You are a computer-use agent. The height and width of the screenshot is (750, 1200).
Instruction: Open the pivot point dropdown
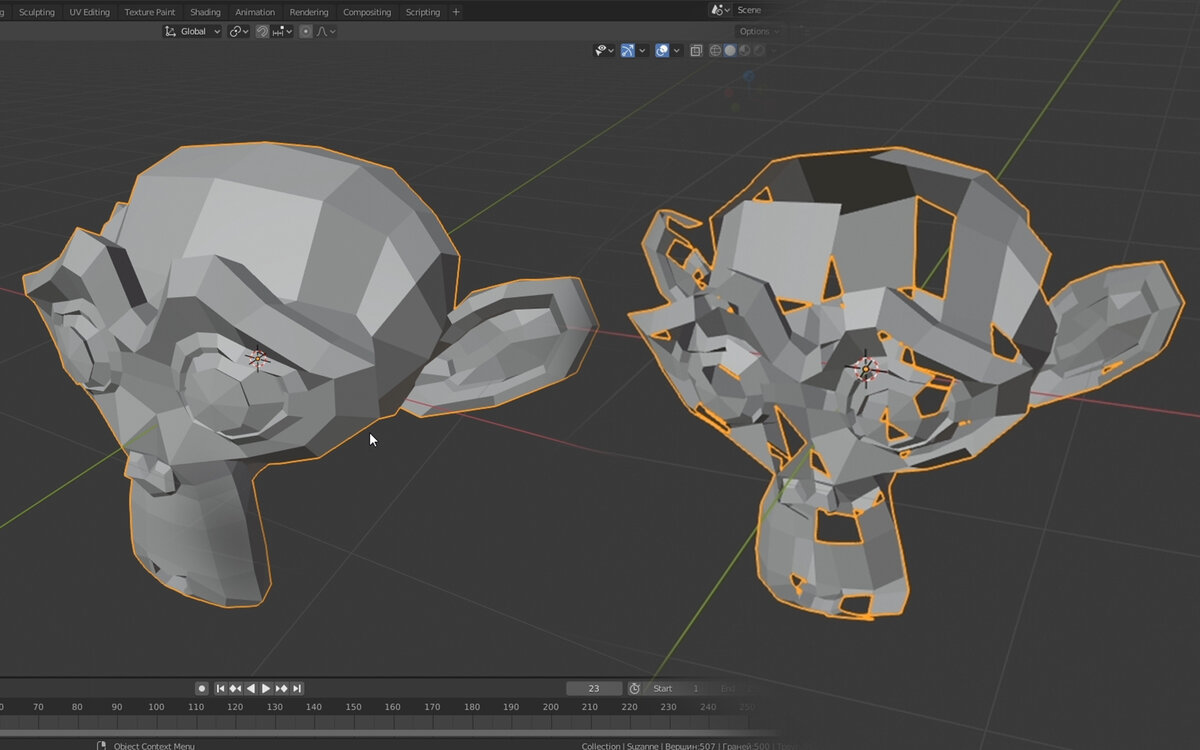click(x=239, y=31)
